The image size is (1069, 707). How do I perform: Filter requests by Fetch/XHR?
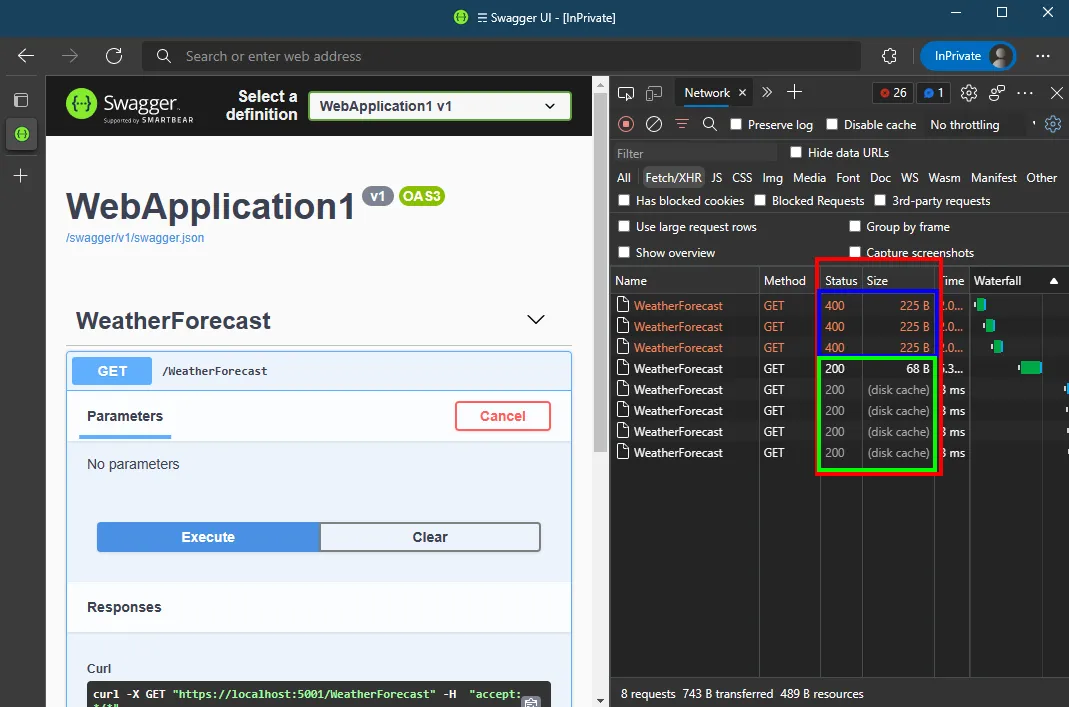(x=673, y=178)
